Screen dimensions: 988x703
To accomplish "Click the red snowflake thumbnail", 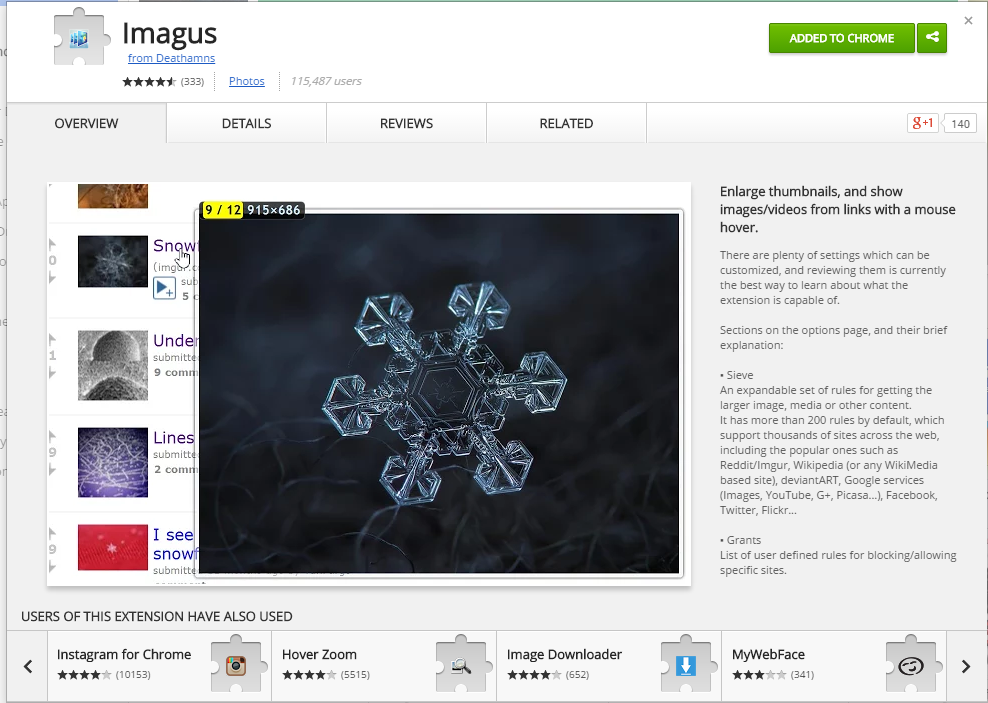I will (113, 547).
